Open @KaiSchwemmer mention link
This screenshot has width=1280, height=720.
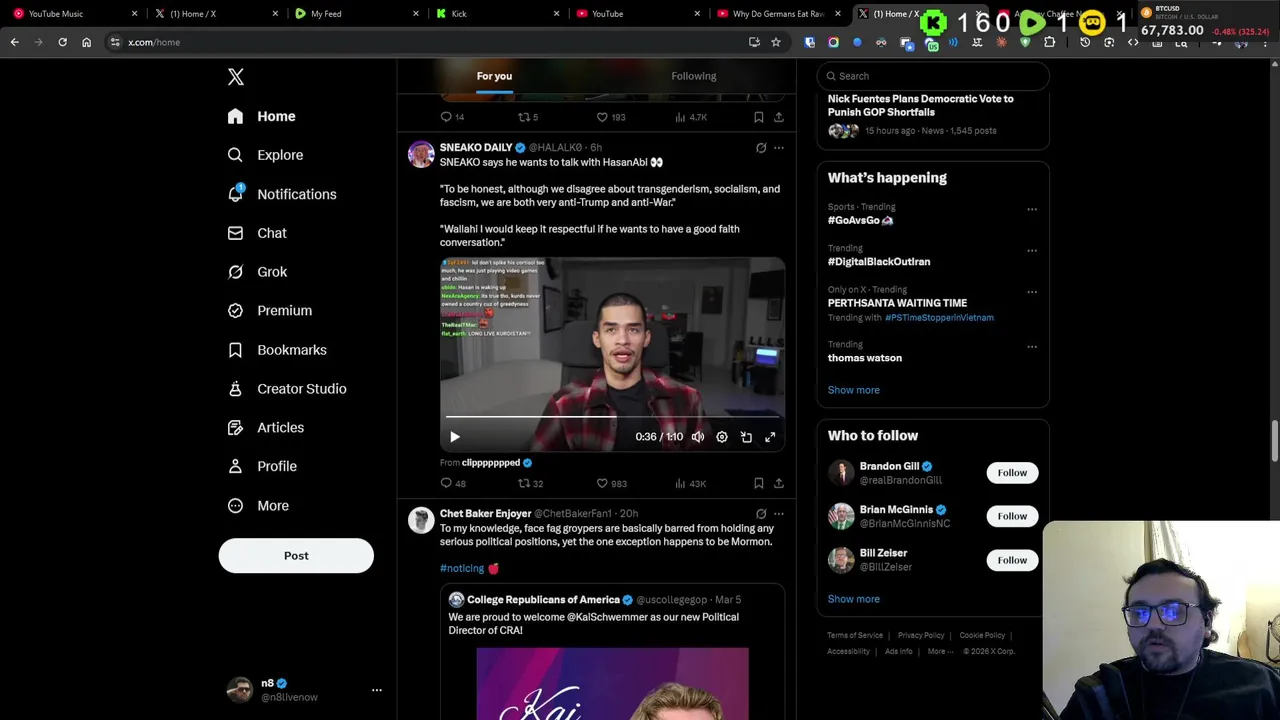click(609, 617)
